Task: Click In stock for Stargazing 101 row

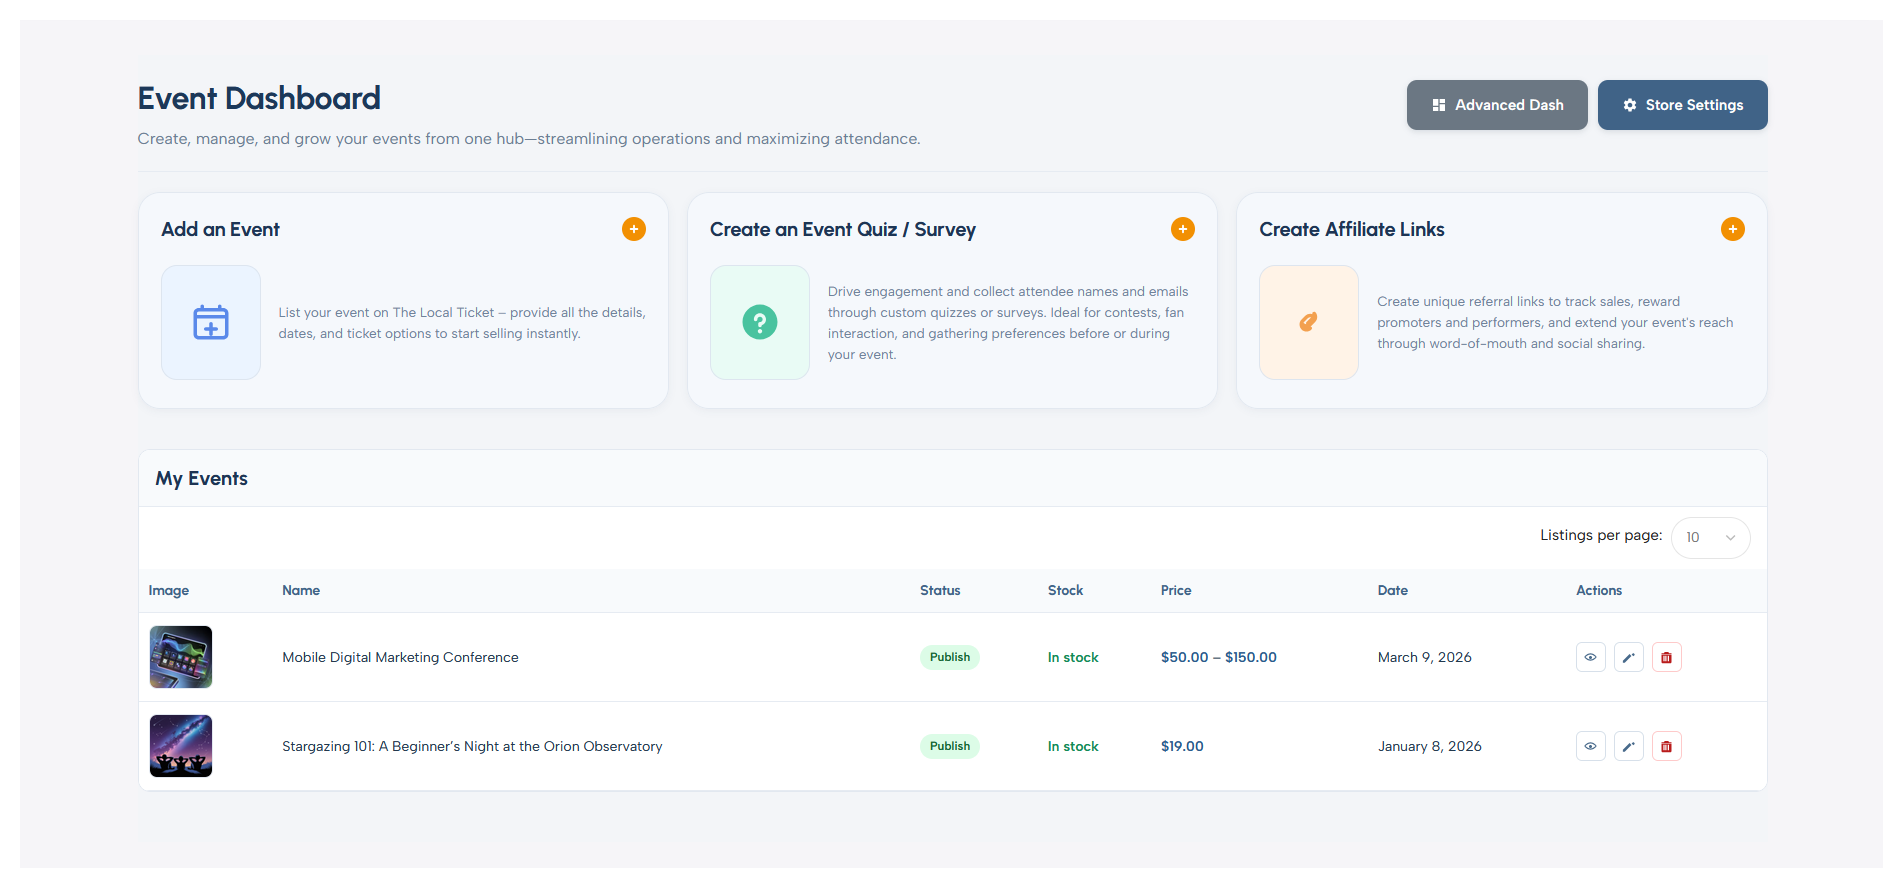Action: [x=1073, y=746]
